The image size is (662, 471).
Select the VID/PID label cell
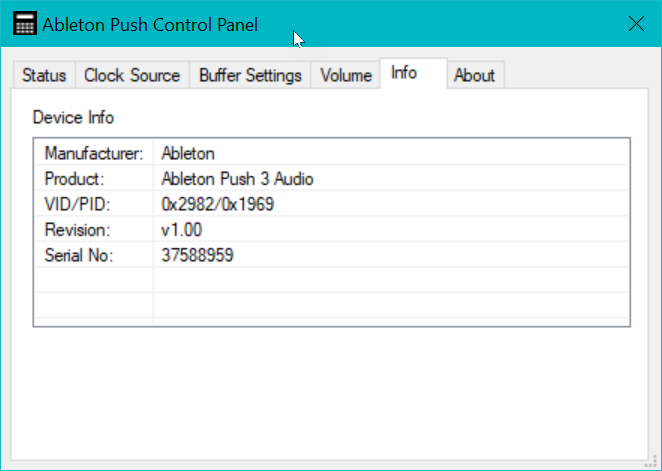(76, 204)
